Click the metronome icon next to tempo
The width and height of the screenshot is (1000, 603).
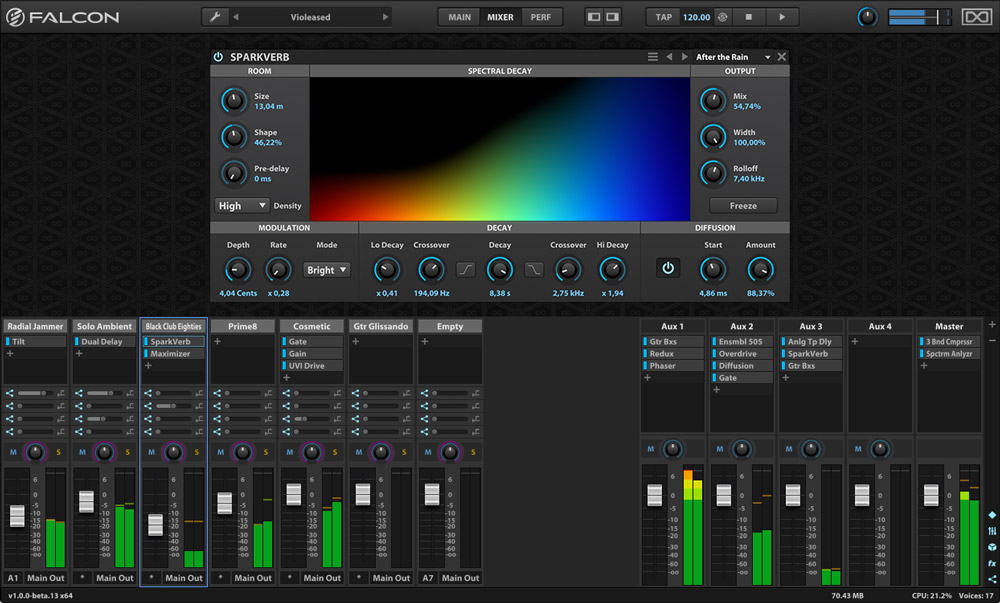point(723,17)
